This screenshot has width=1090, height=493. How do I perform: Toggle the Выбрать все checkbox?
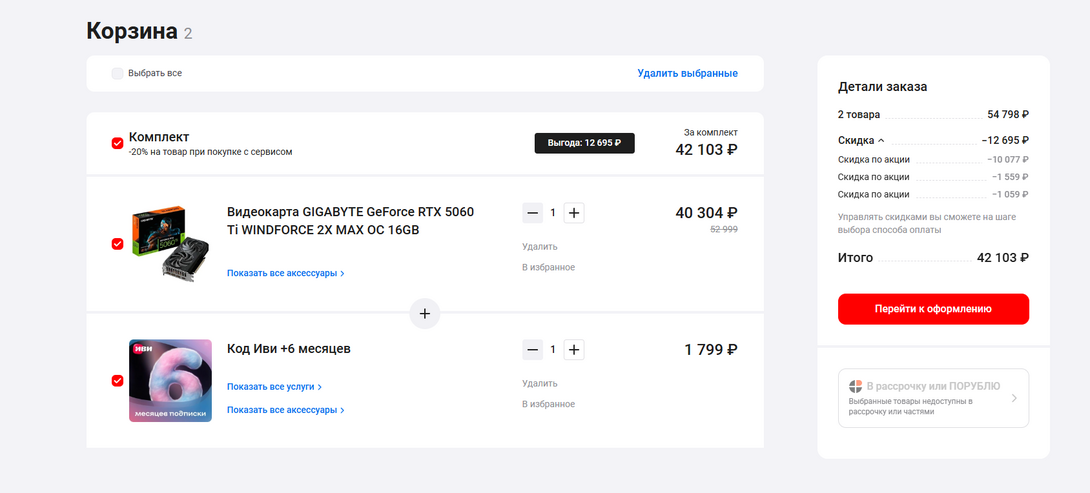[x=117, y=73]
